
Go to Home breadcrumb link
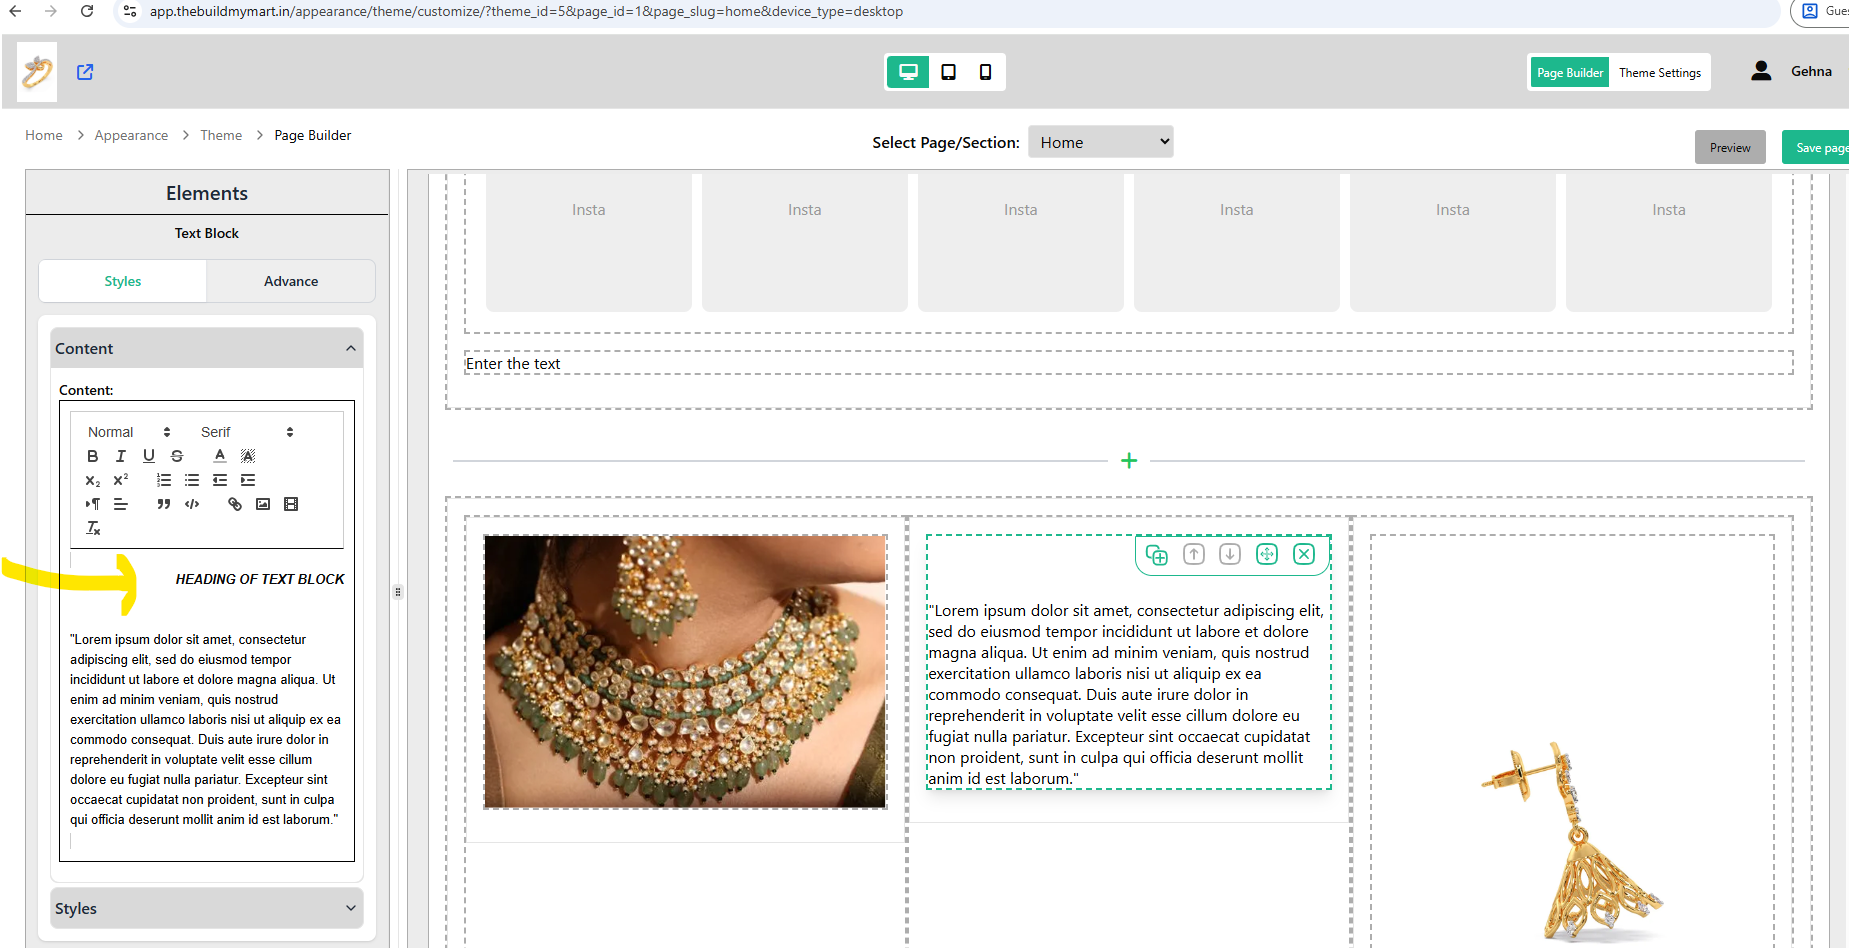[44, 135]
